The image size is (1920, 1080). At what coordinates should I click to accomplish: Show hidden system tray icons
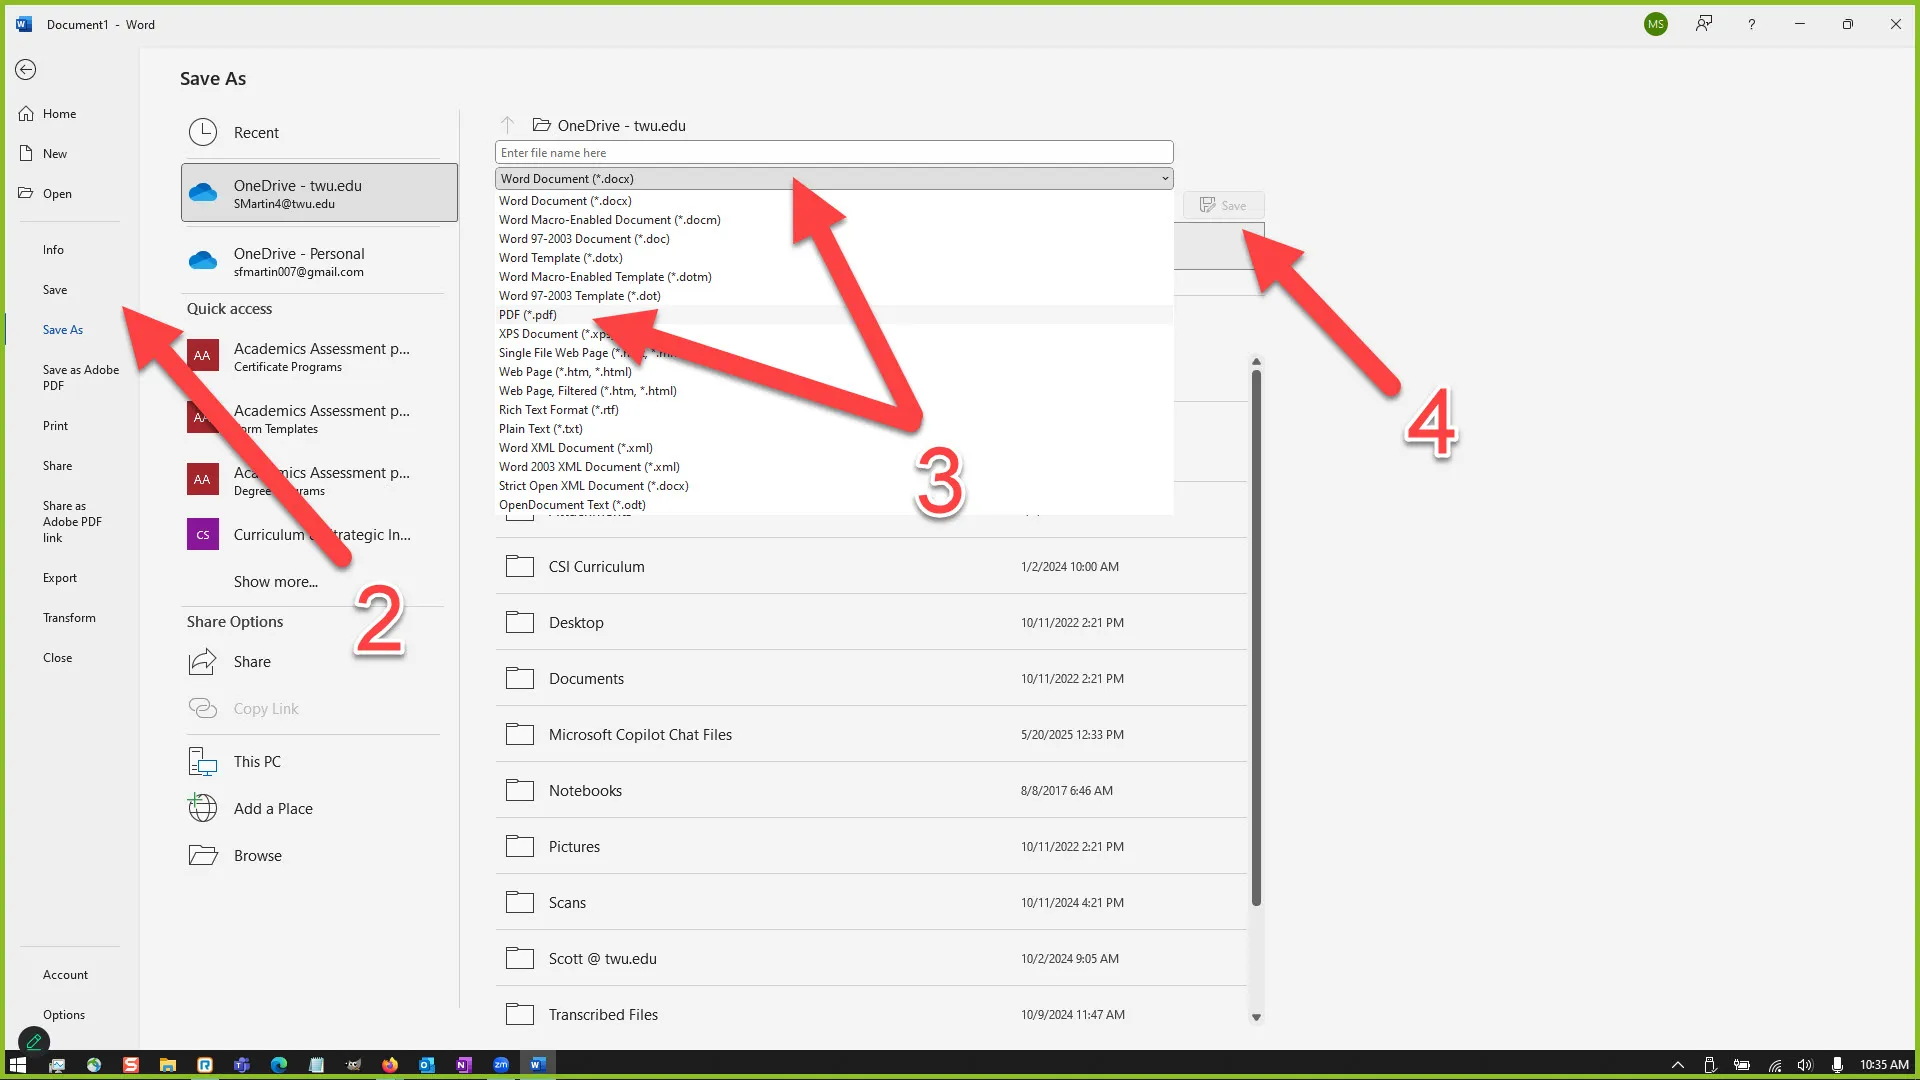pyautogui.click(x=1678, y=1065)
